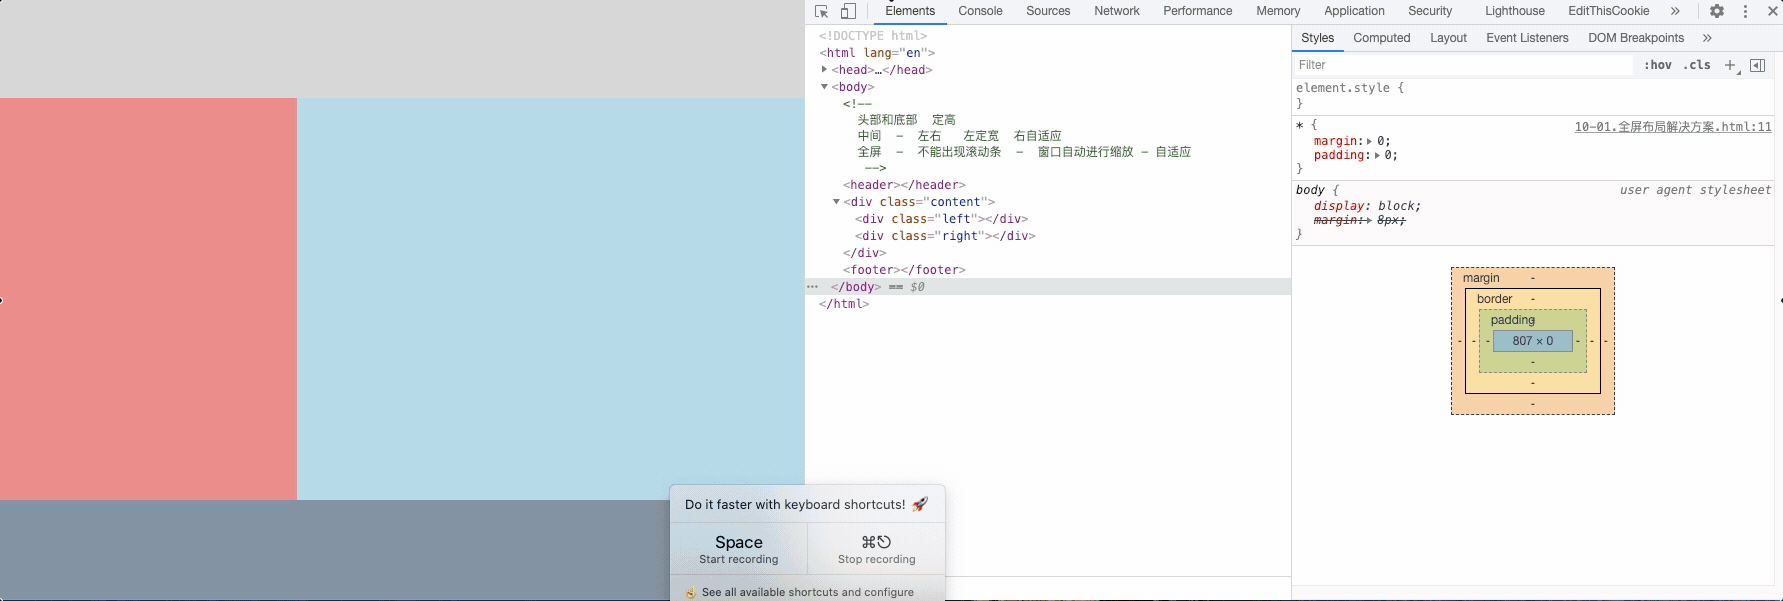This screenshot has height=601, width=1783.
Task: Toggle the :hov element state panel
Action: tap(1657, 65)
